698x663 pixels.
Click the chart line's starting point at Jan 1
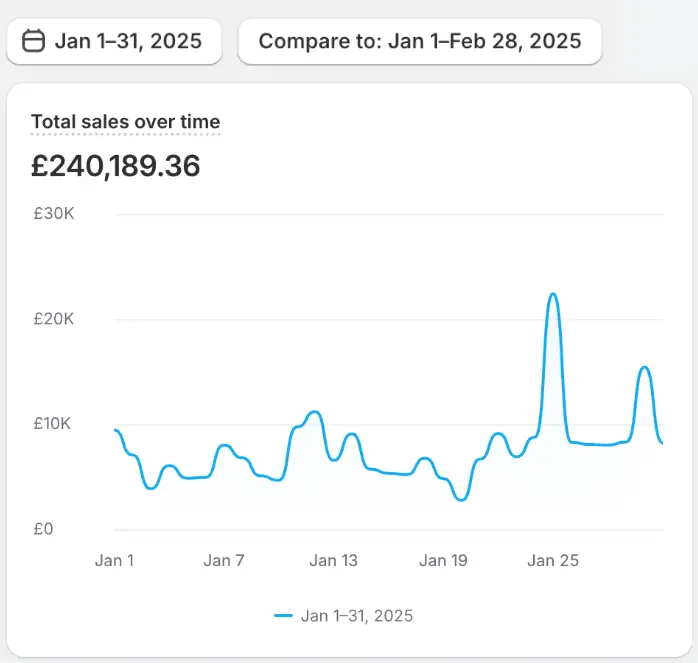(x=116, y=430)
